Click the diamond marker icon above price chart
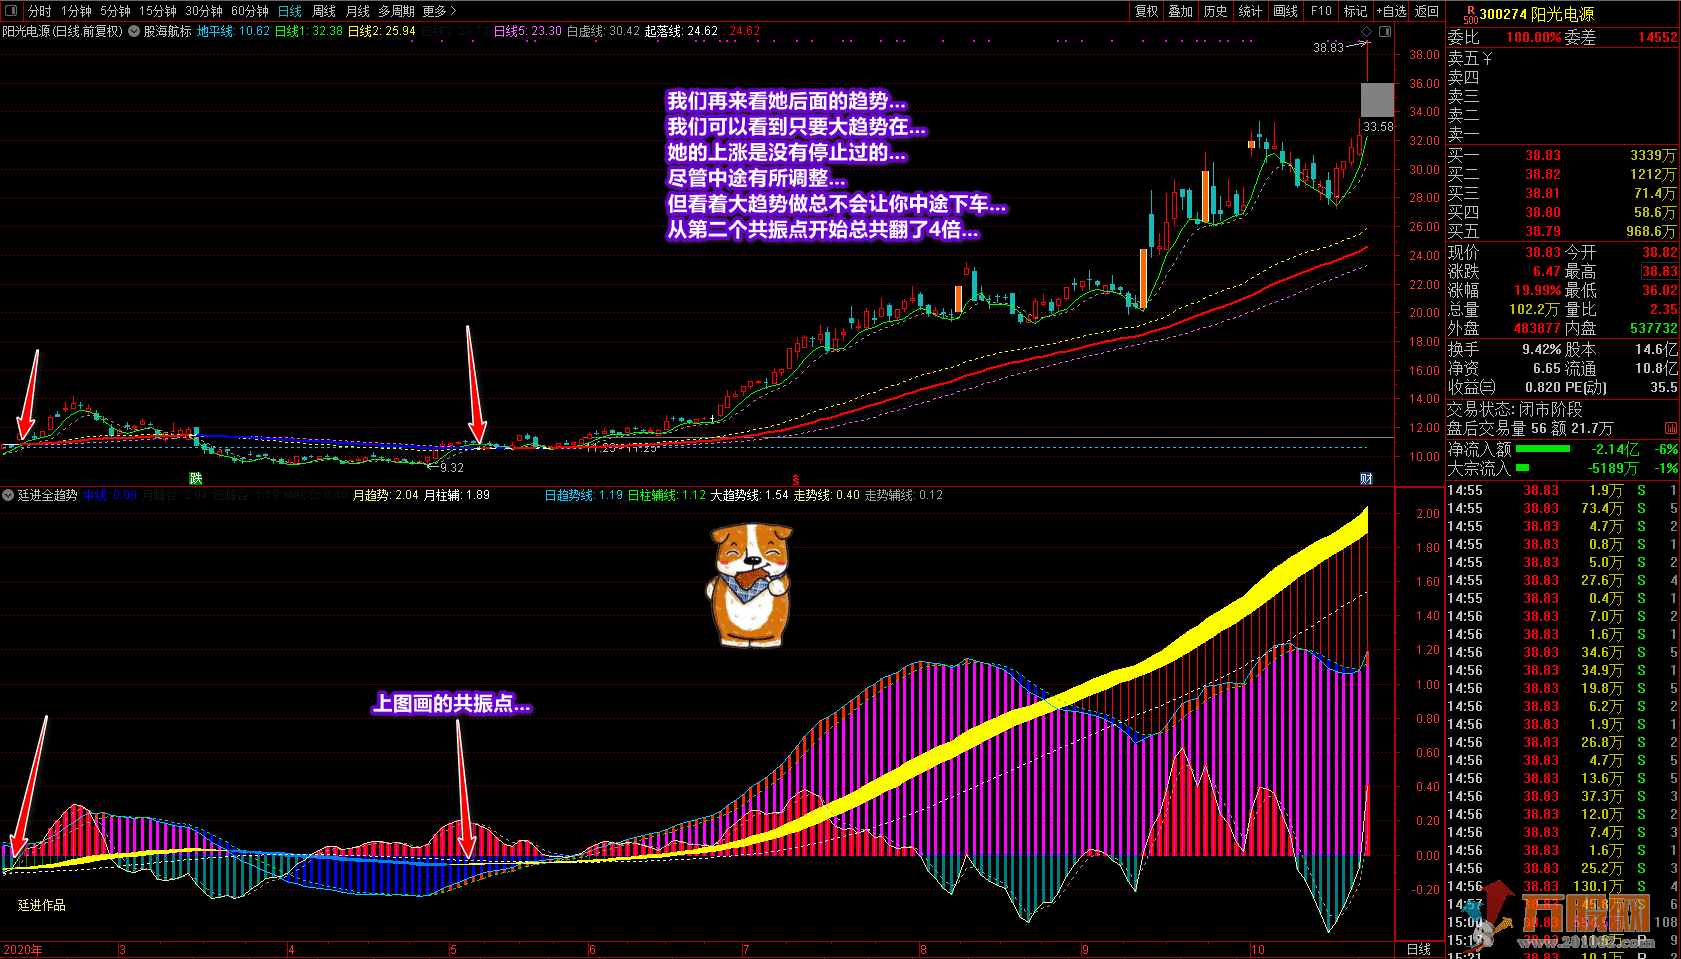The height and width of the screenshot is (959, 1681). pyautogui.click(x=1366, y=32)
